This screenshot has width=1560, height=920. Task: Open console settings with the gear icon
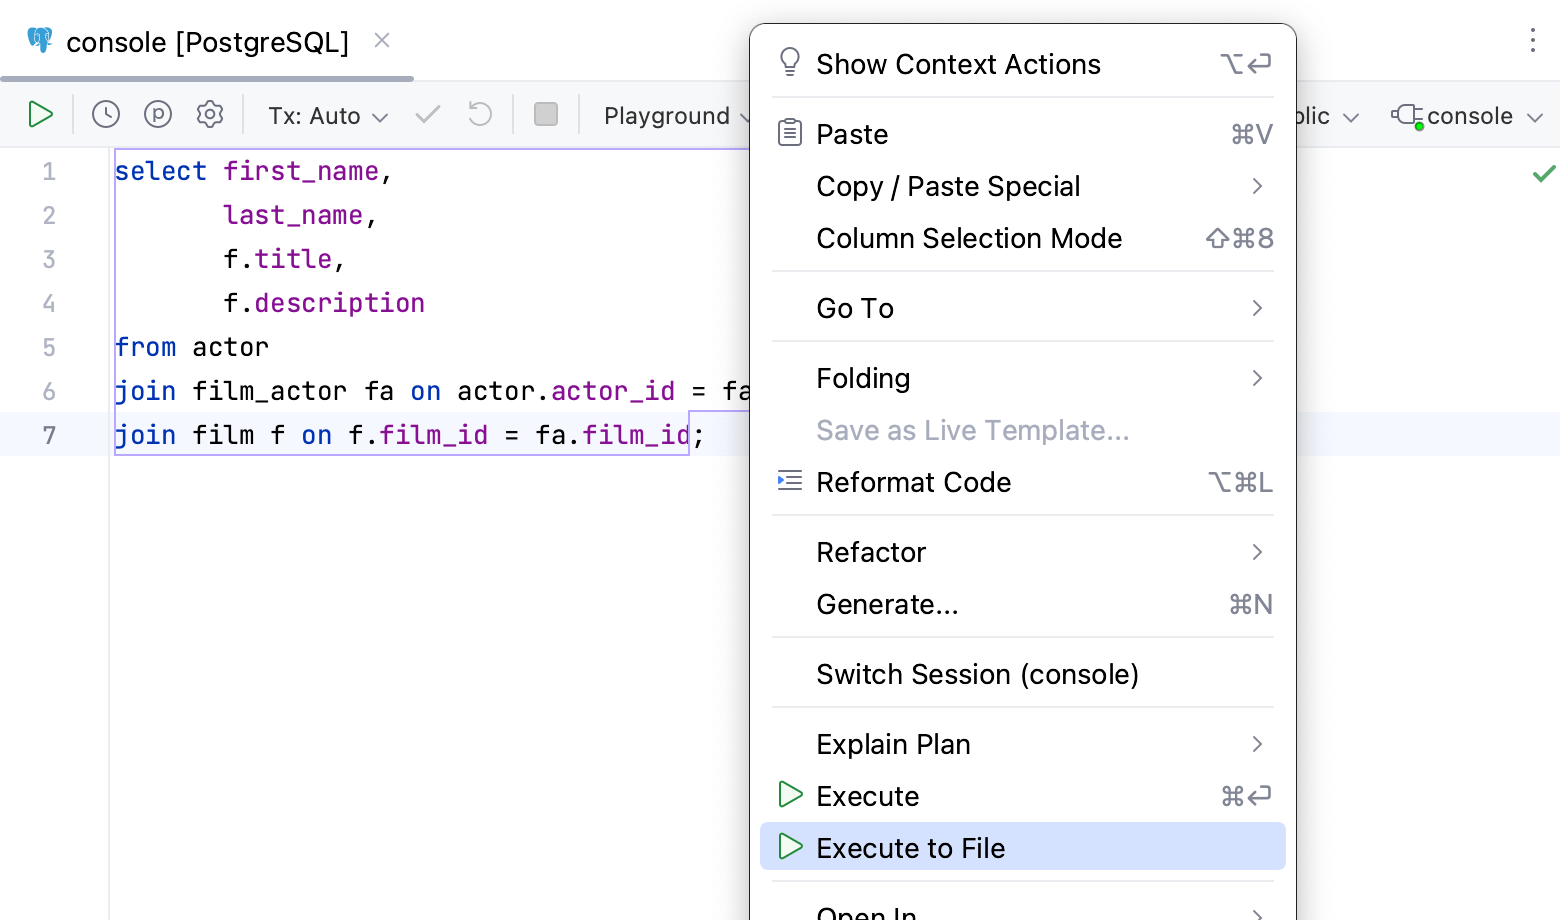(210, 114)
